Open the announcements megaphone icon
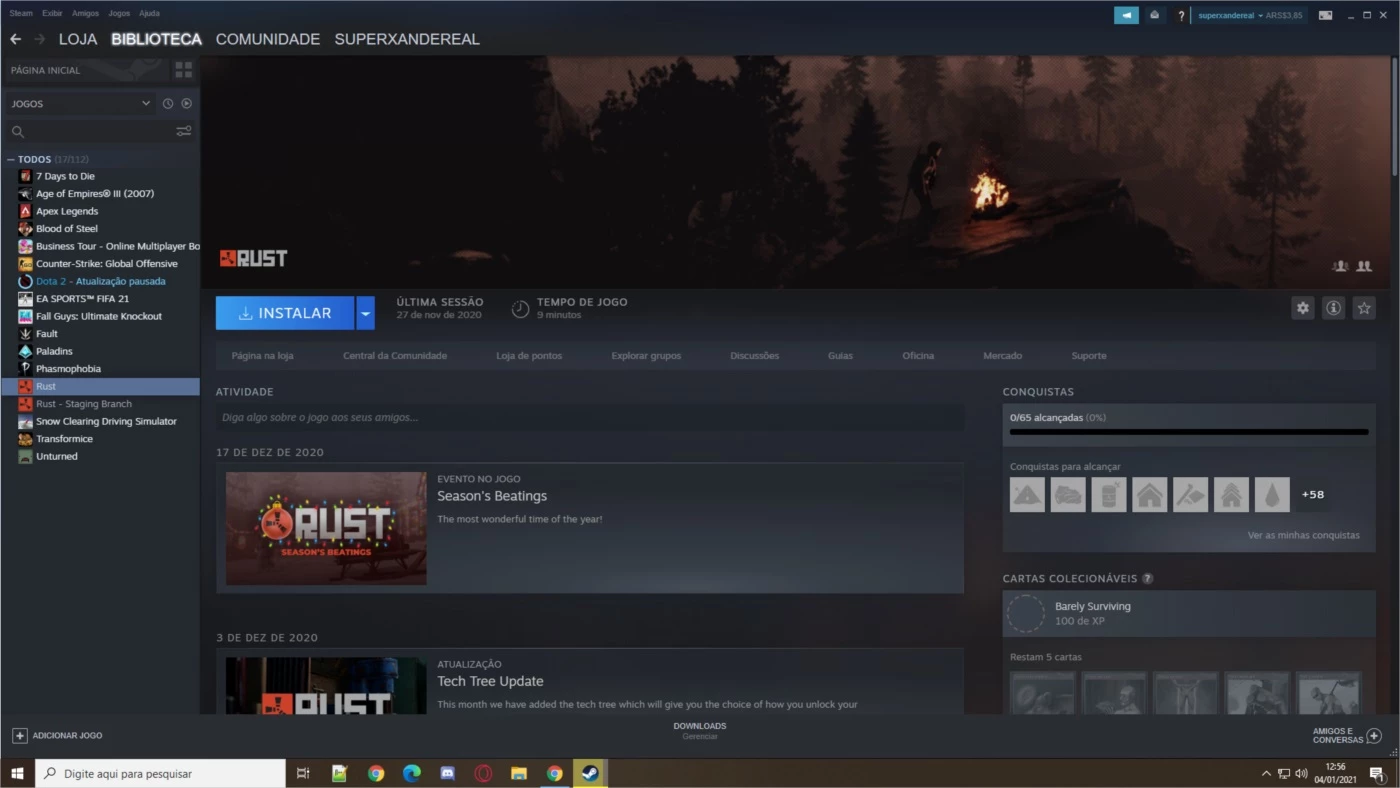The height and width of the screenshot is (788, 1400). pos(1126,15)
